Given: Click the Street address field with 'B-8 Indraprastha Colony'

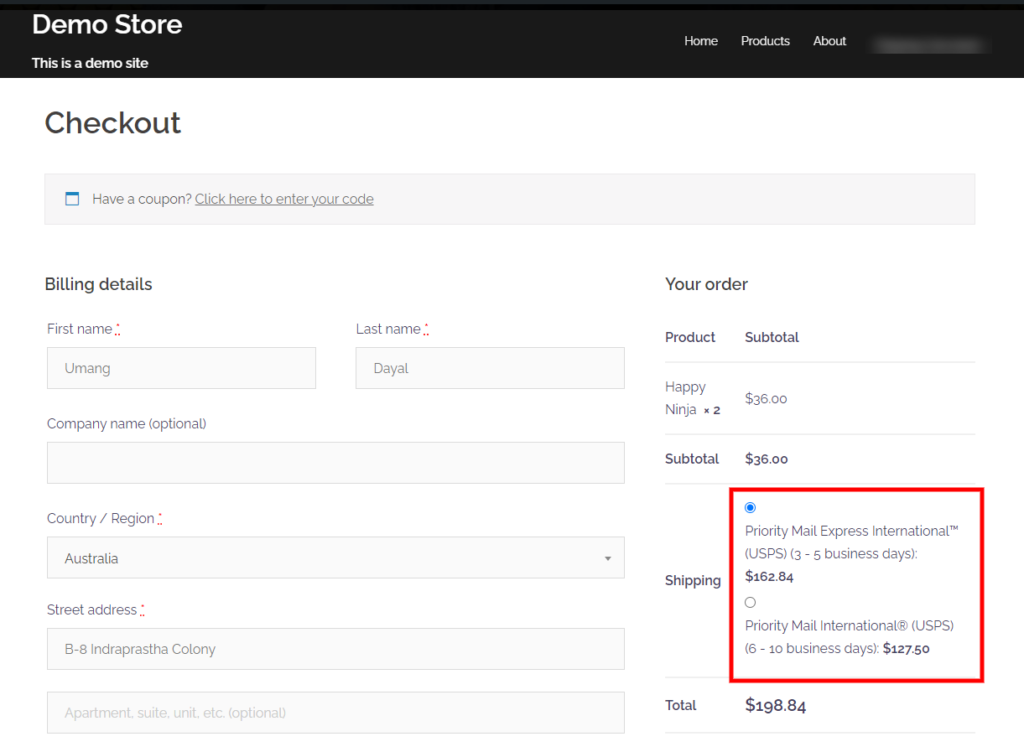Looking at the screenshot, I should click(335, 648).
